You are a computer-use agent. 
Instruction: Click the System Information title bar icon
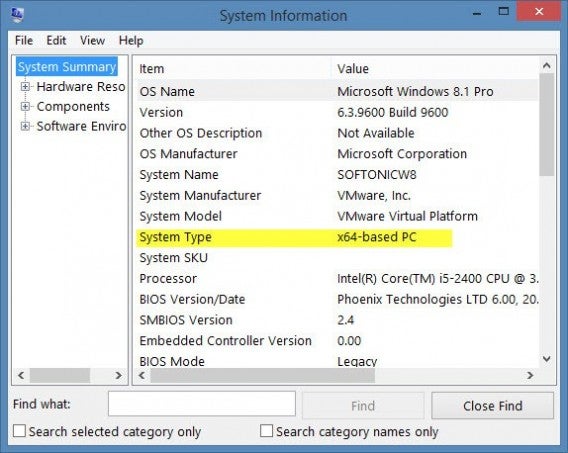17,14
